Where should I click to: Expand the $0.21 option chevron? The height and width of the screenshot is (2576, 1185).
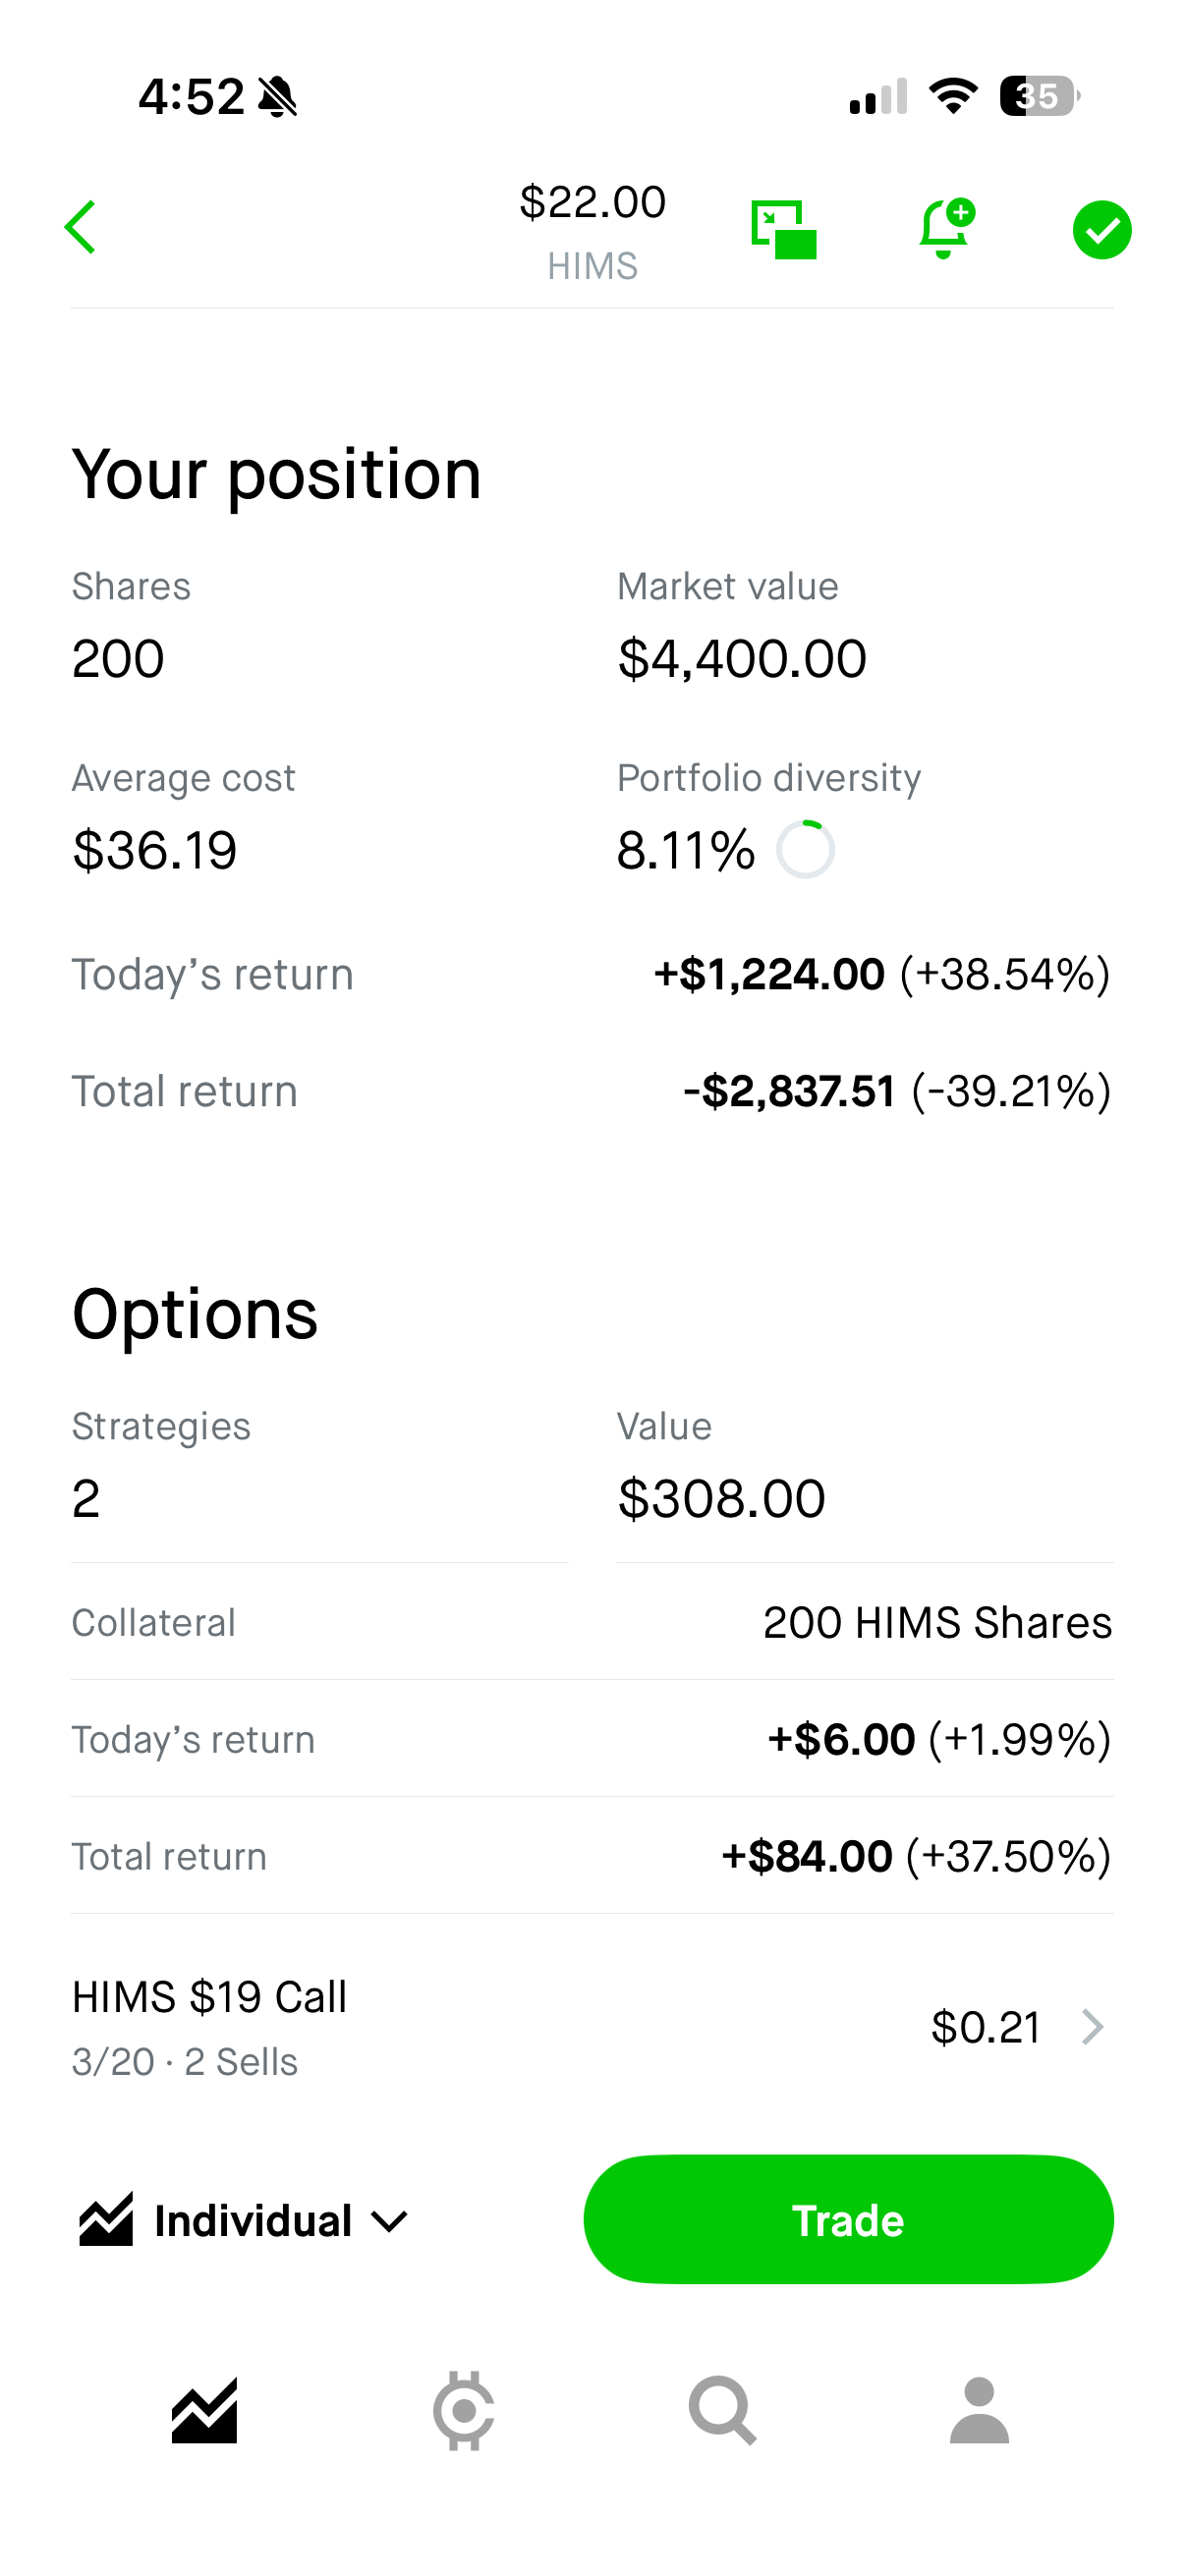click(x=1093, y=2027)
